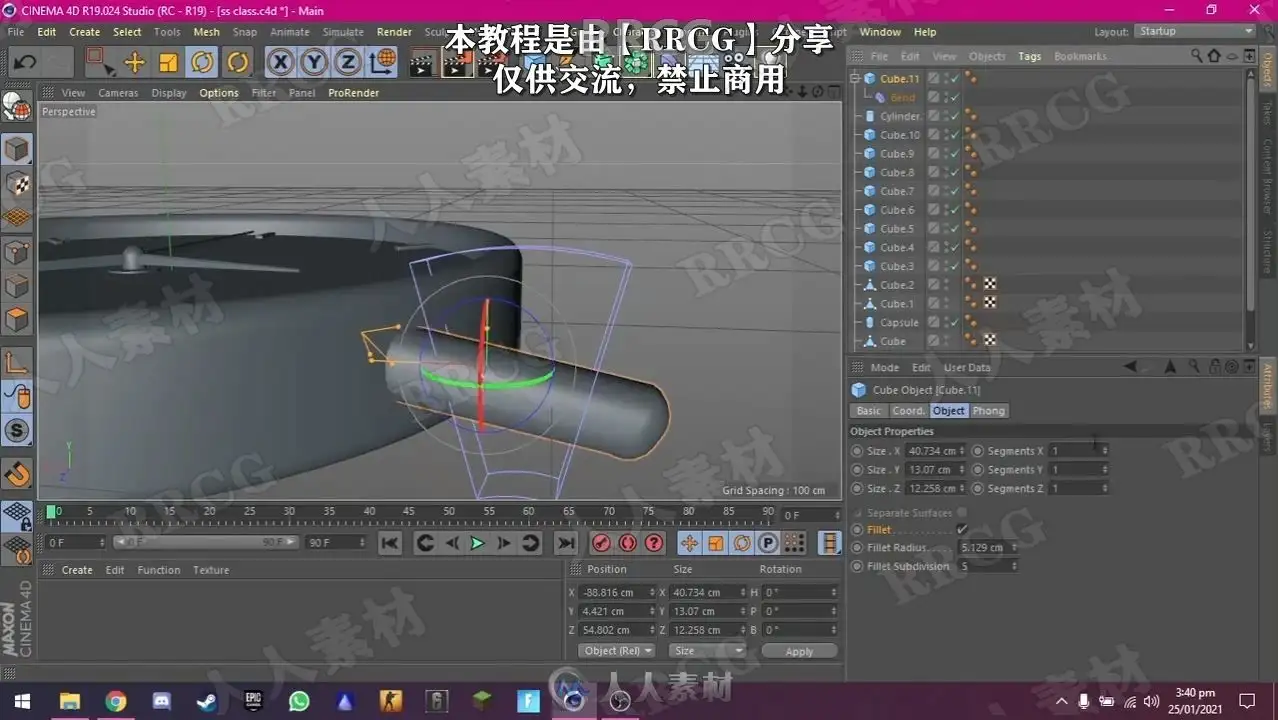The width and height of the screenshot is (1278, 720).
Task: Toggle Enable Snap magnet icon
Action: coord(17,473)
